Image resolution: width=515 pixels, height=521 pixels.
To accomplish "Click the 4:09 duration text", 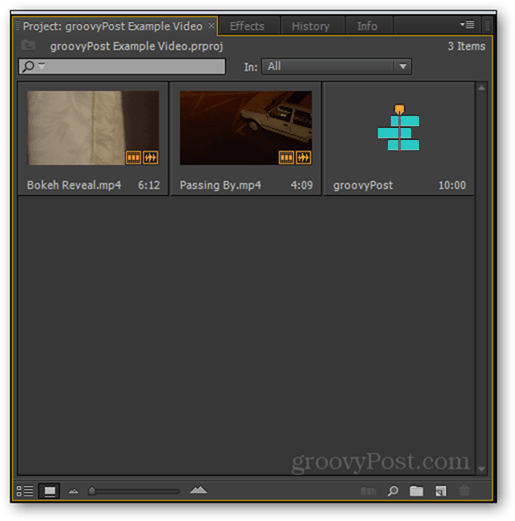I will [302, 185].
